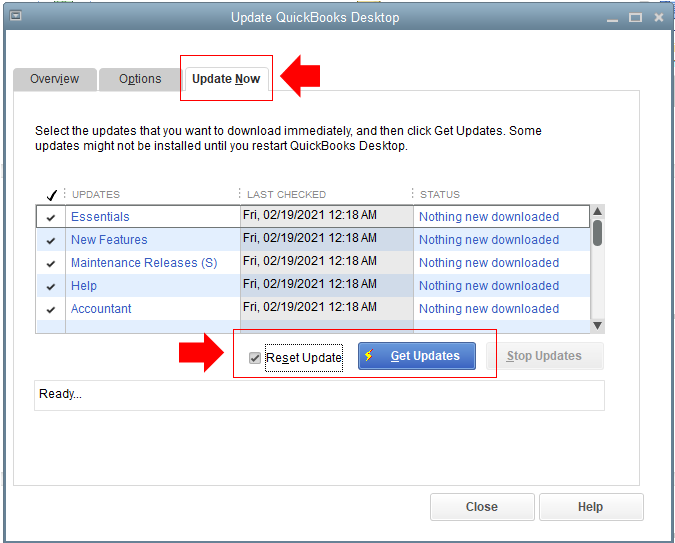The image size is (675, 543).
Task: Select the Update Now tab
Action: pyautogui.click(x=226, y=79)
